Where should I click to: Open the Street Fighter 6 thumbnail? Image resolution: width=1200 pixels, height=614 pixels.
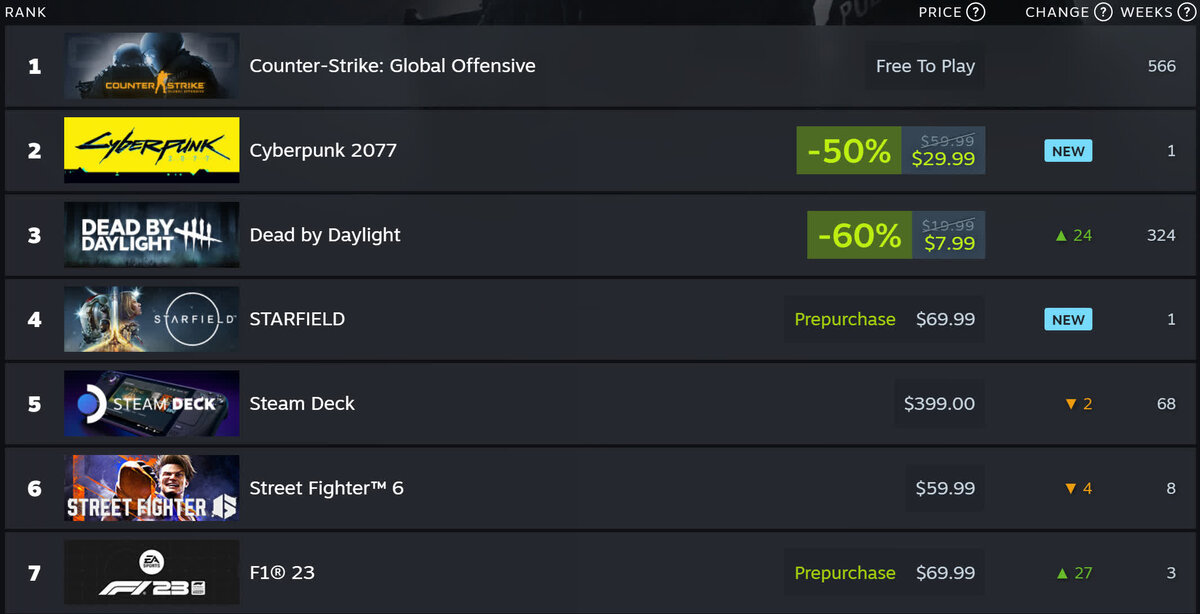(152, 488)
